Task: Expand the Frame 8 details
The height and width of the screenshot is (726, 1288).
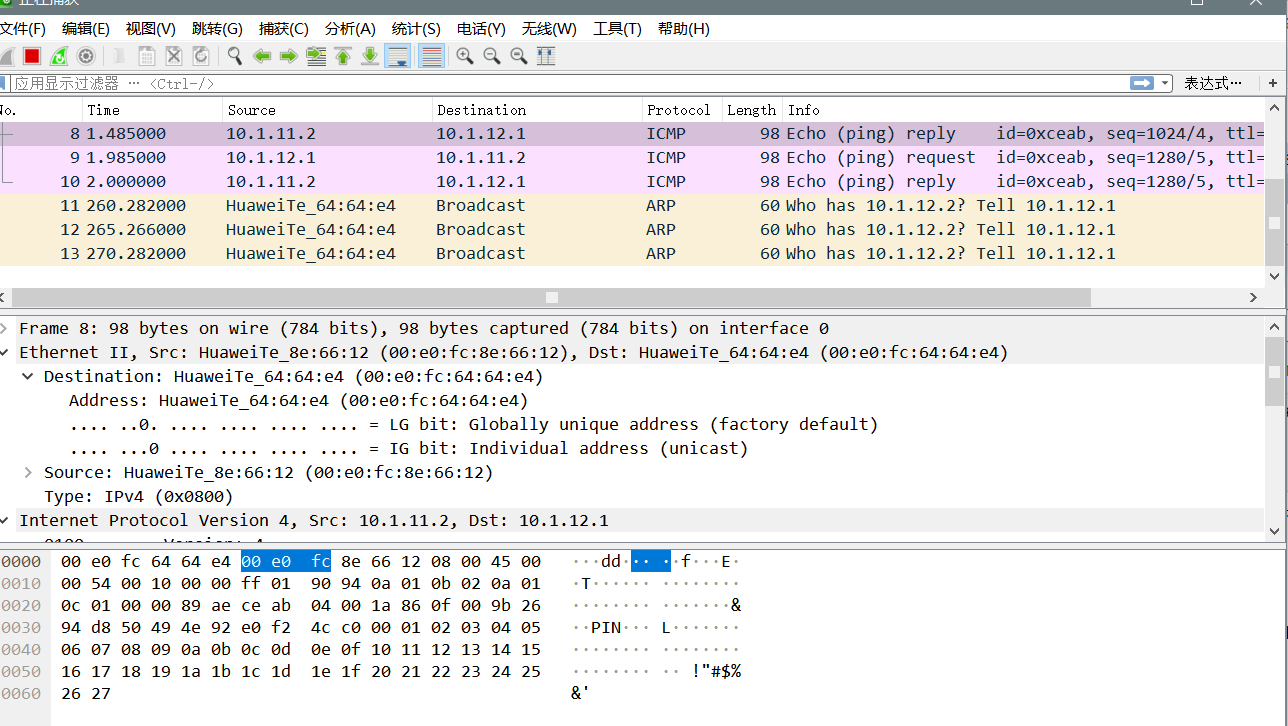Action: (x=6, y=329)
